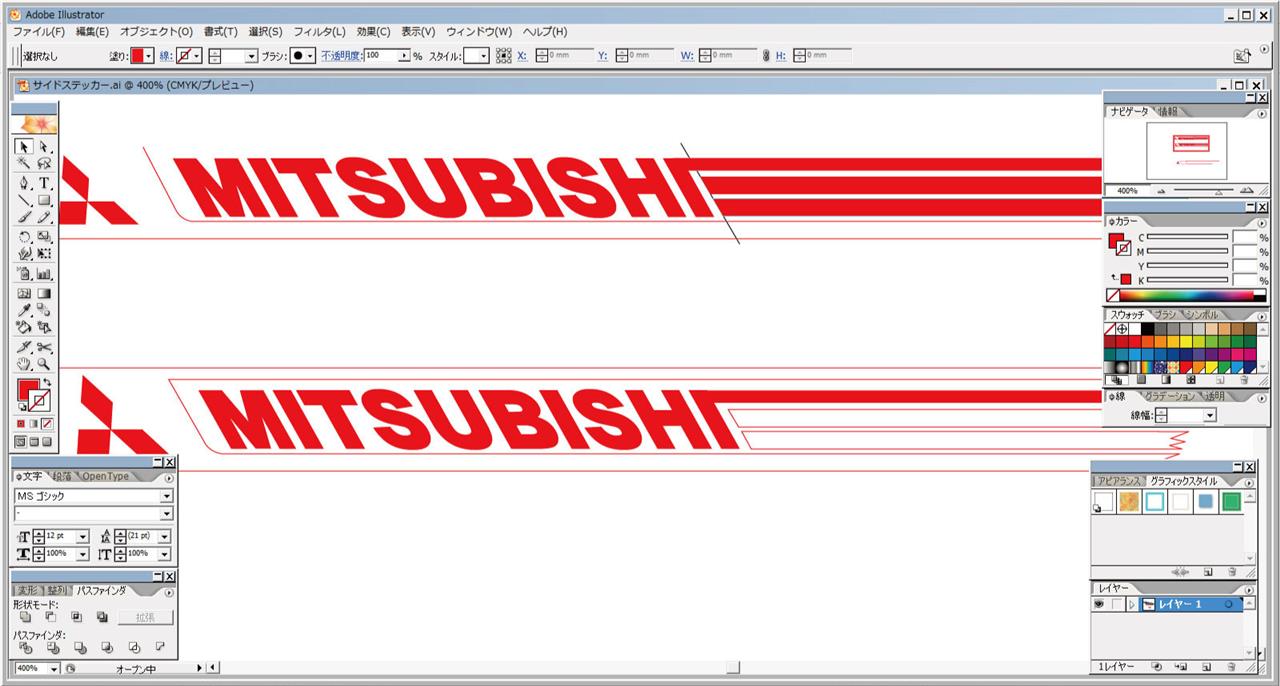Select the Line Segment tool
Image resolution: width=1280 pixels, height=686 pixels.
pyautogui.click(x=25, y=200)
